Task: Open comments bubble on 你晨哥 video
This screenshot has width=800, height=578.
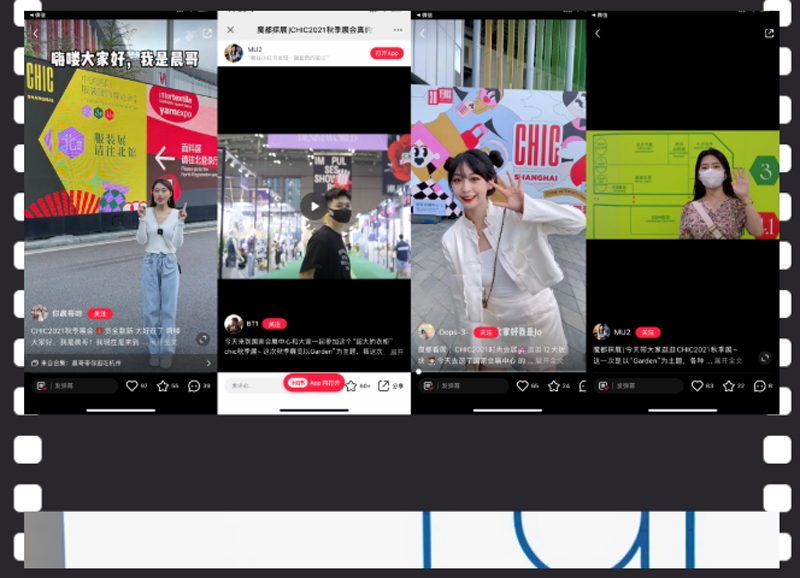Action: (x=194, y=386)
